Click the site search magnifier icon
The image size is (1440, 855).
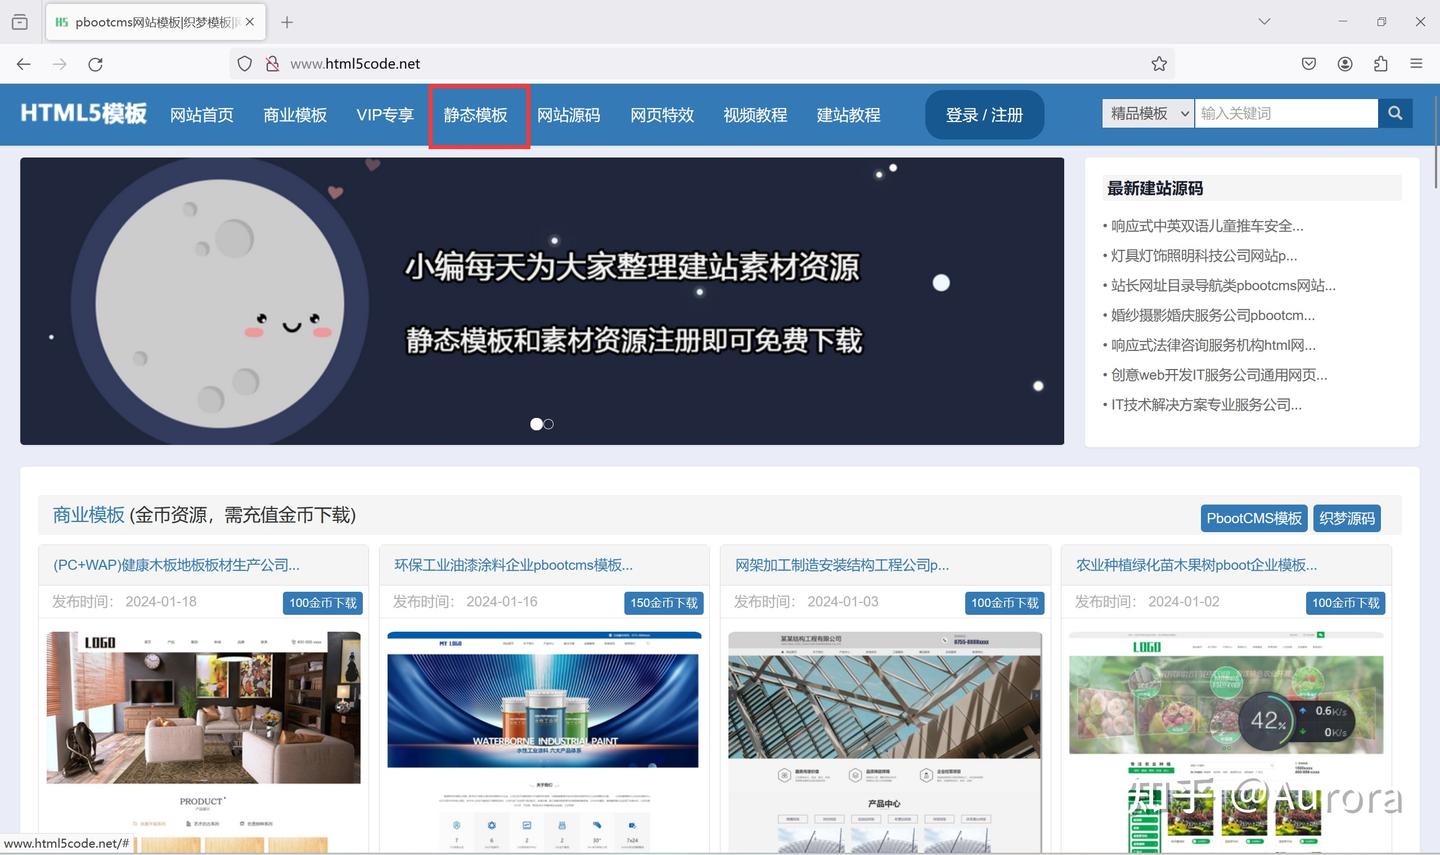pos(1395,113)
